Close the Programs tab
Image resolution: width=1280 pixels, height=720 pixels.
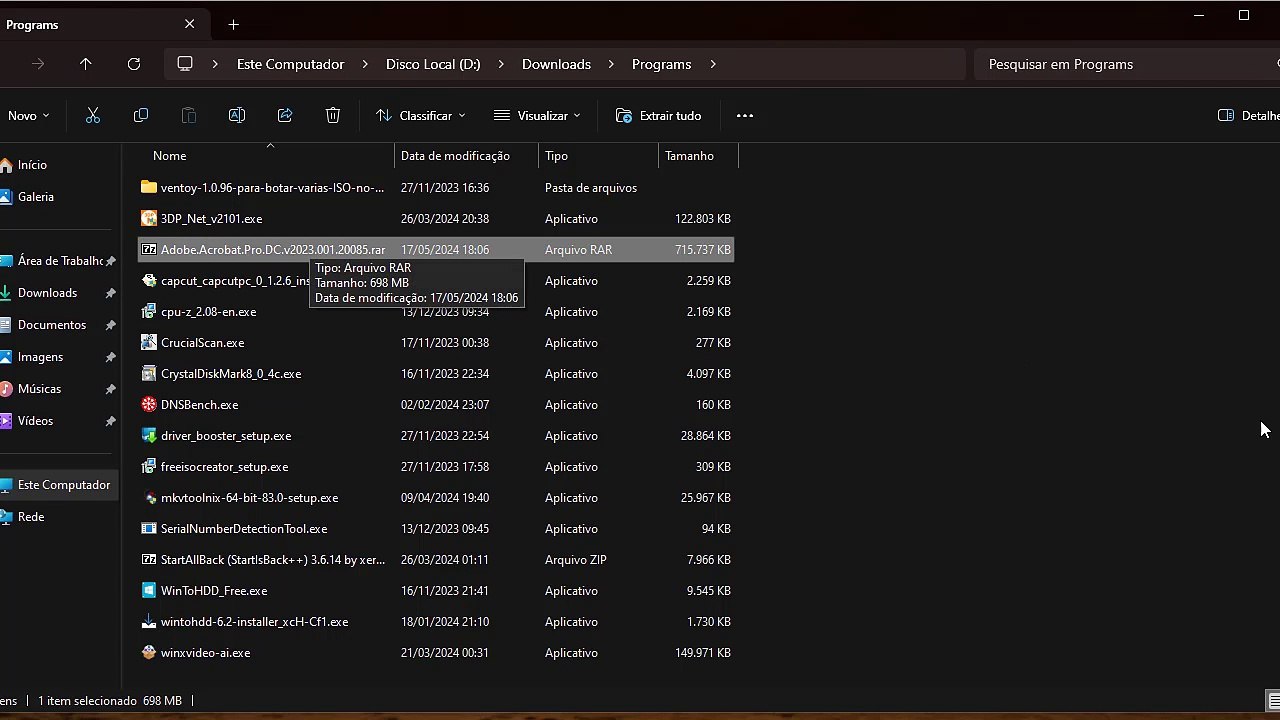point(190,24)
